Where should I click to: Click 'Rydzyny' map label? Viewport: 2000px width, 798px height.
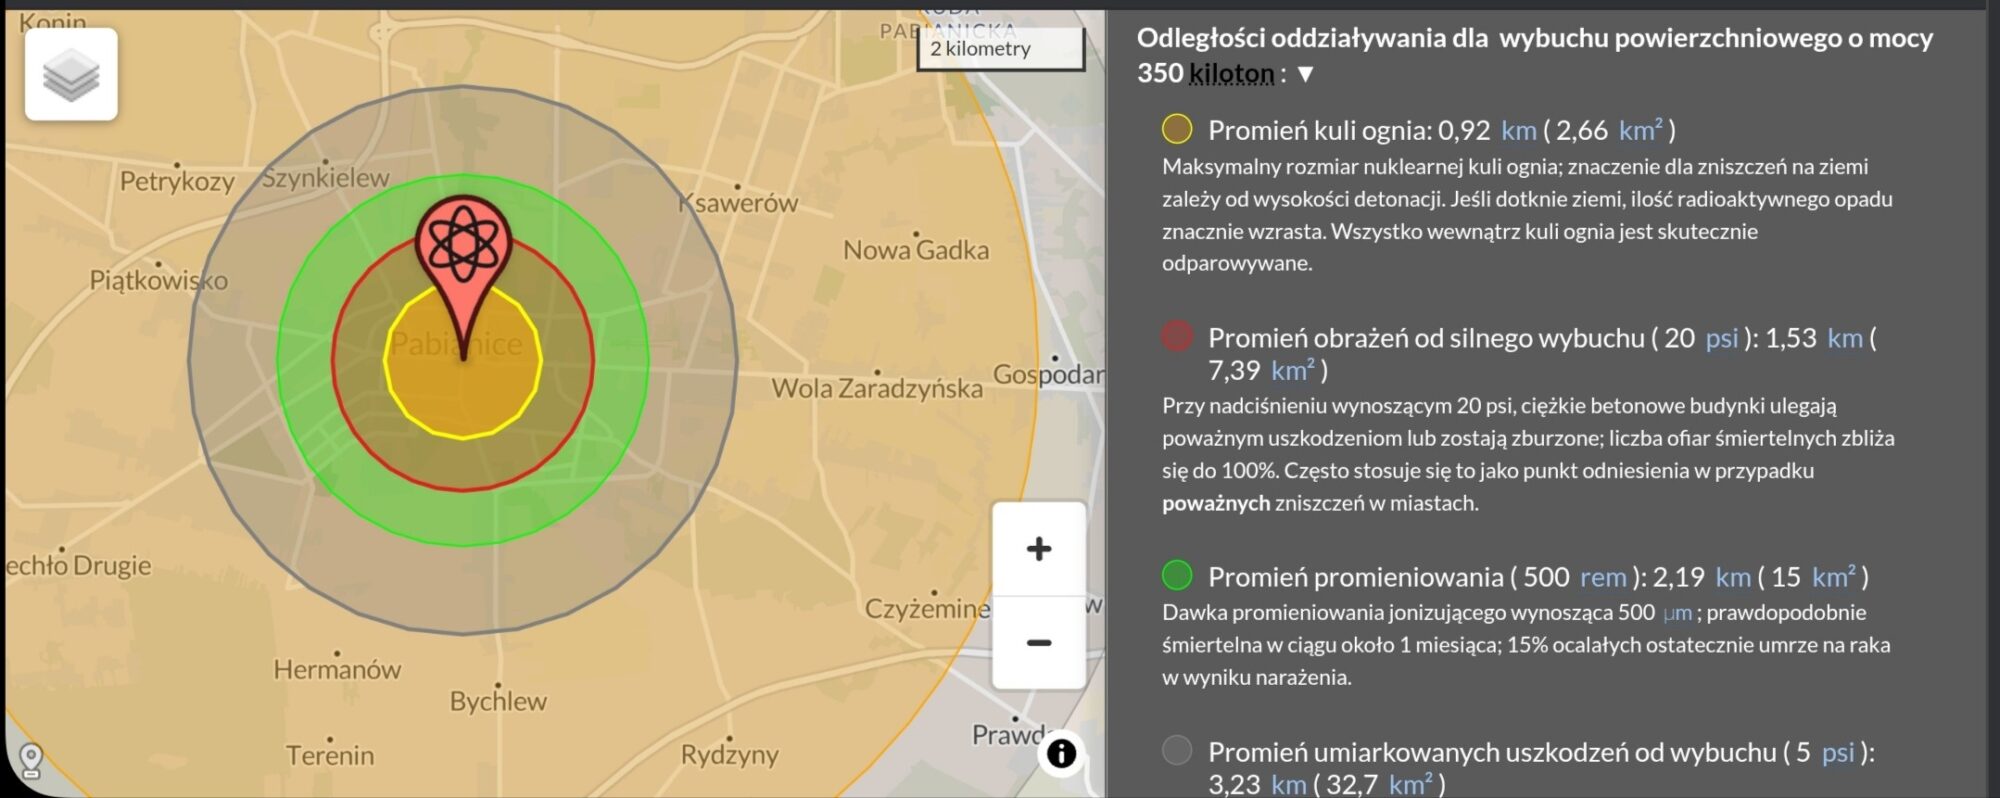click(x=729, y=755)
